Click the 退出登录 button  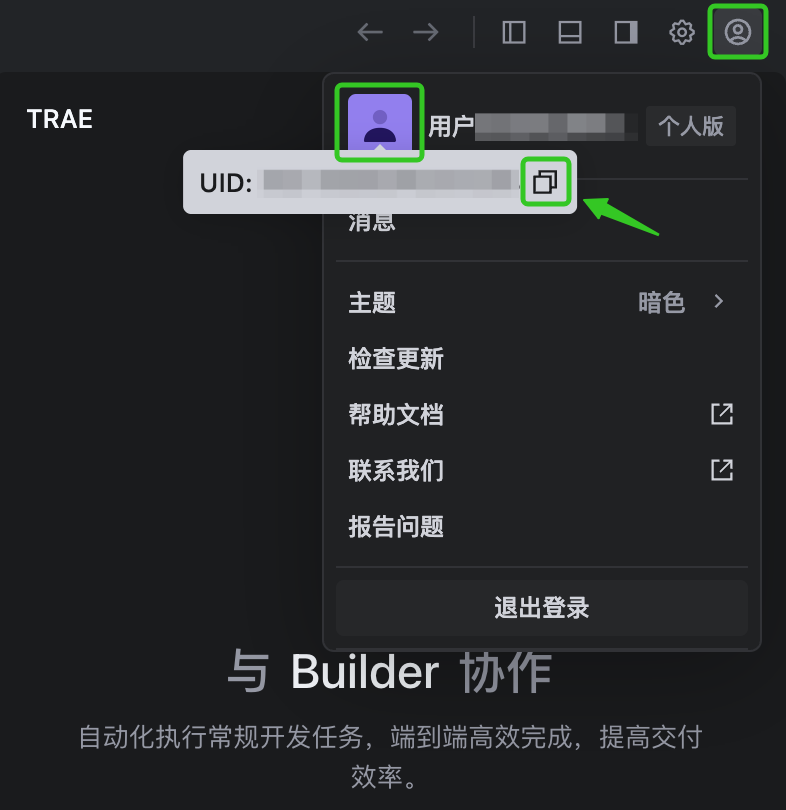click(x=542, y=608)
